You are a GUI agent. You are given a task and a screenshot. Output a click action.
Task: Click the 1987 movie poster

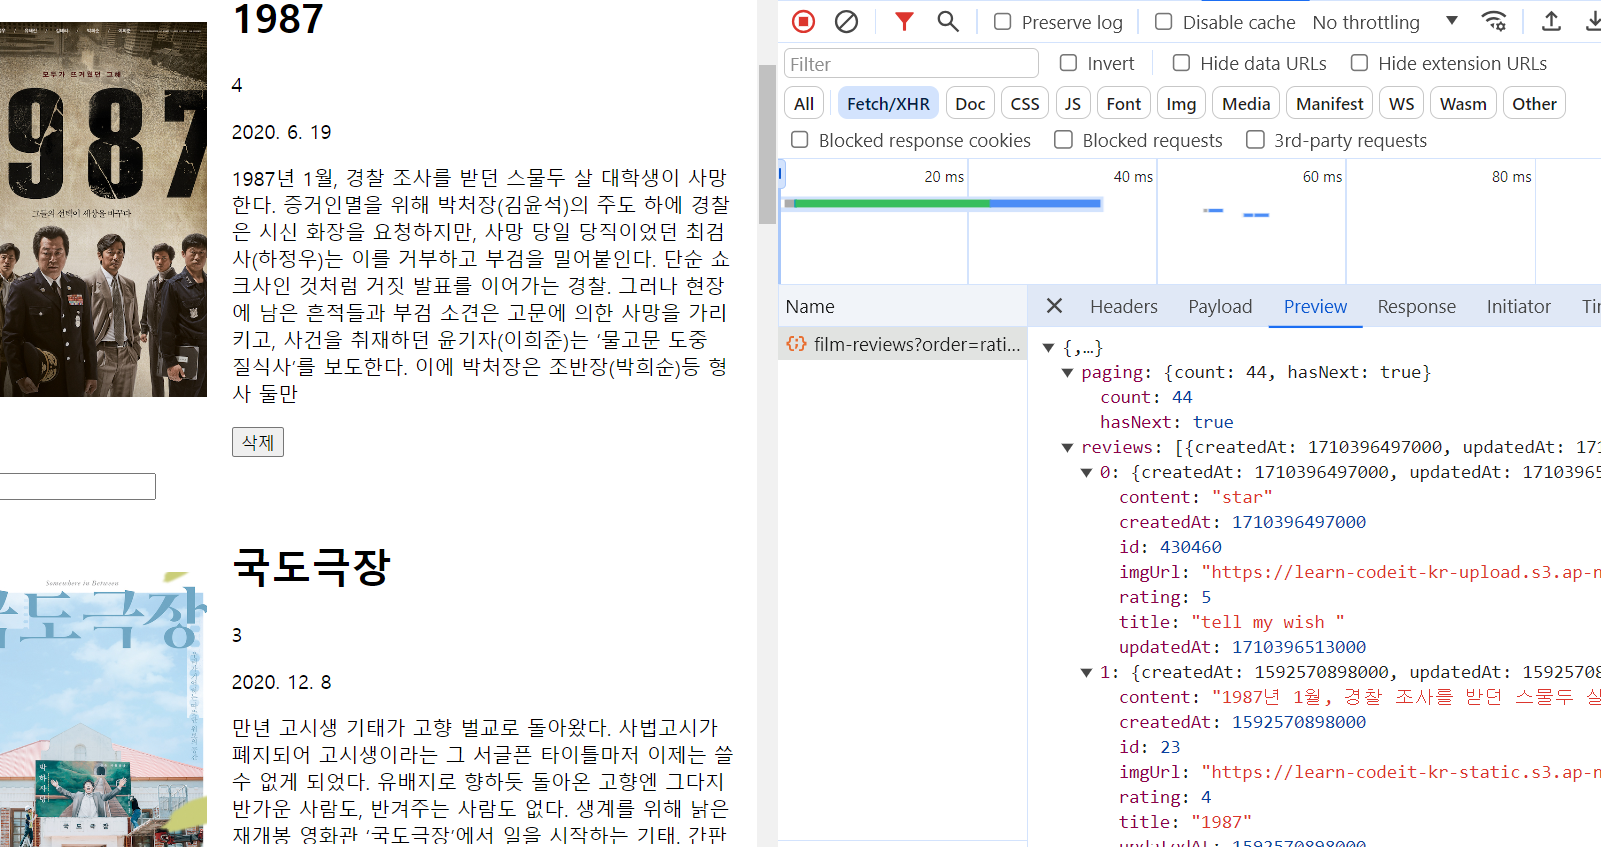103,209
